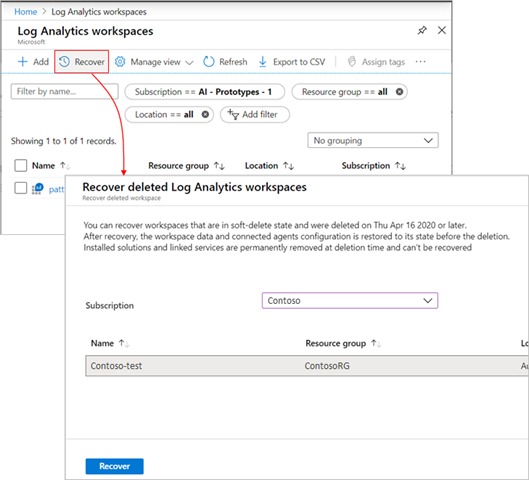Click the blue Recover button
The height and width of the screenshot is (480, 529).
pos(114,466)
